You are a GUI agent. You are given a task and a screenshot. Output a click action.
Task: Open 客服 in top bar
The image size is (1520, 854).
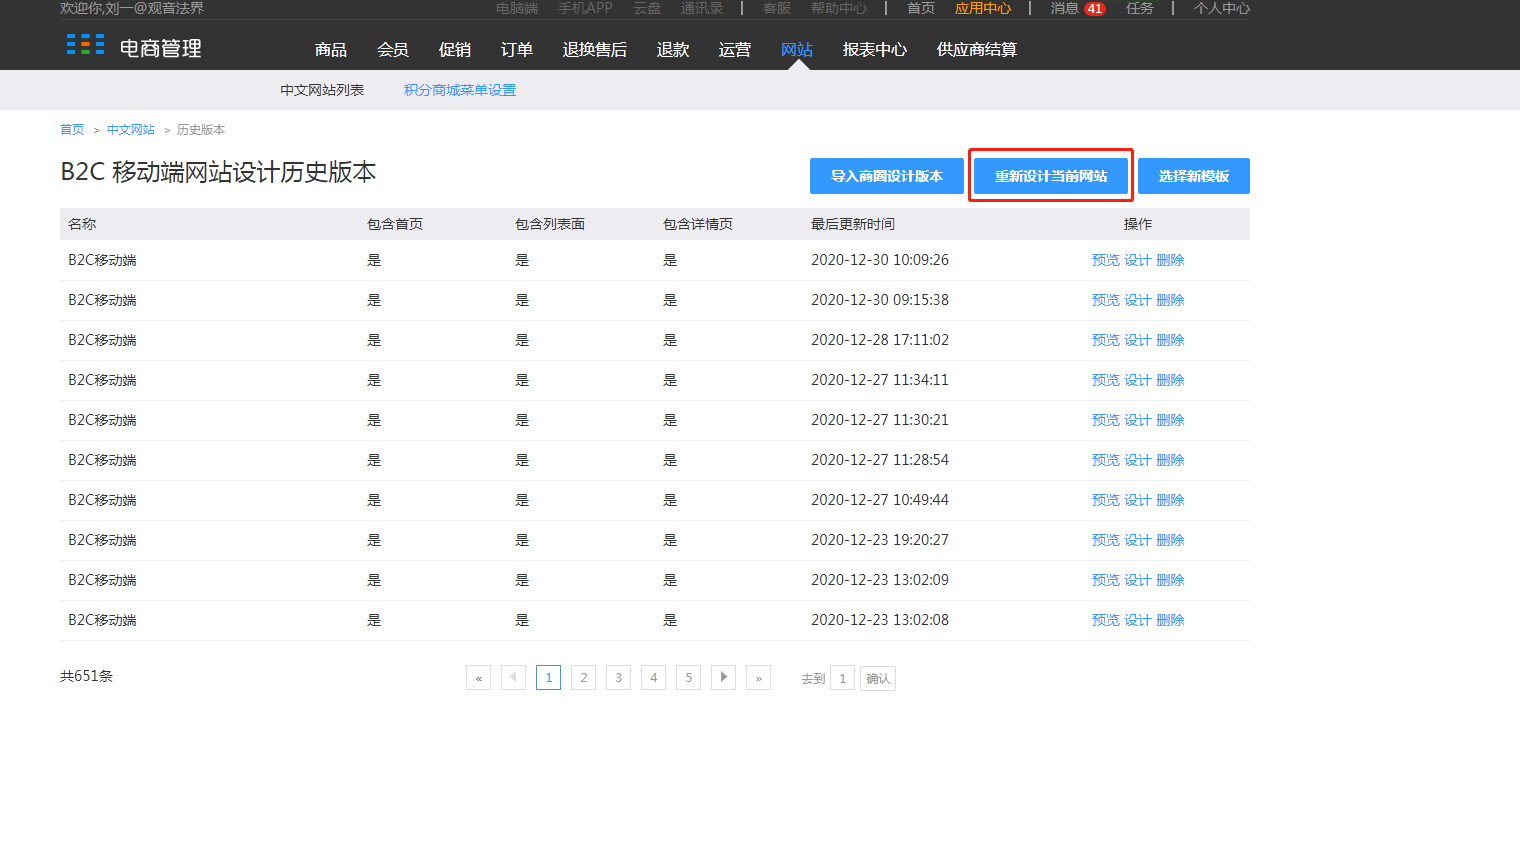(x=777, y=8)
